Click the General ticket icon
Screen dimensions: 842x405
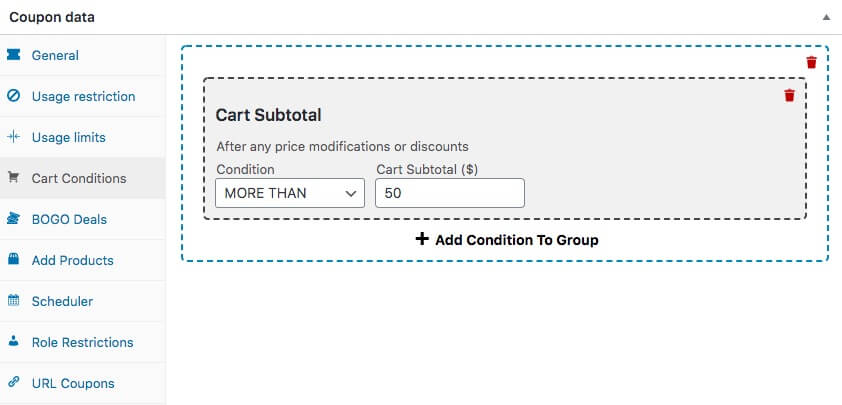point(14,55)
